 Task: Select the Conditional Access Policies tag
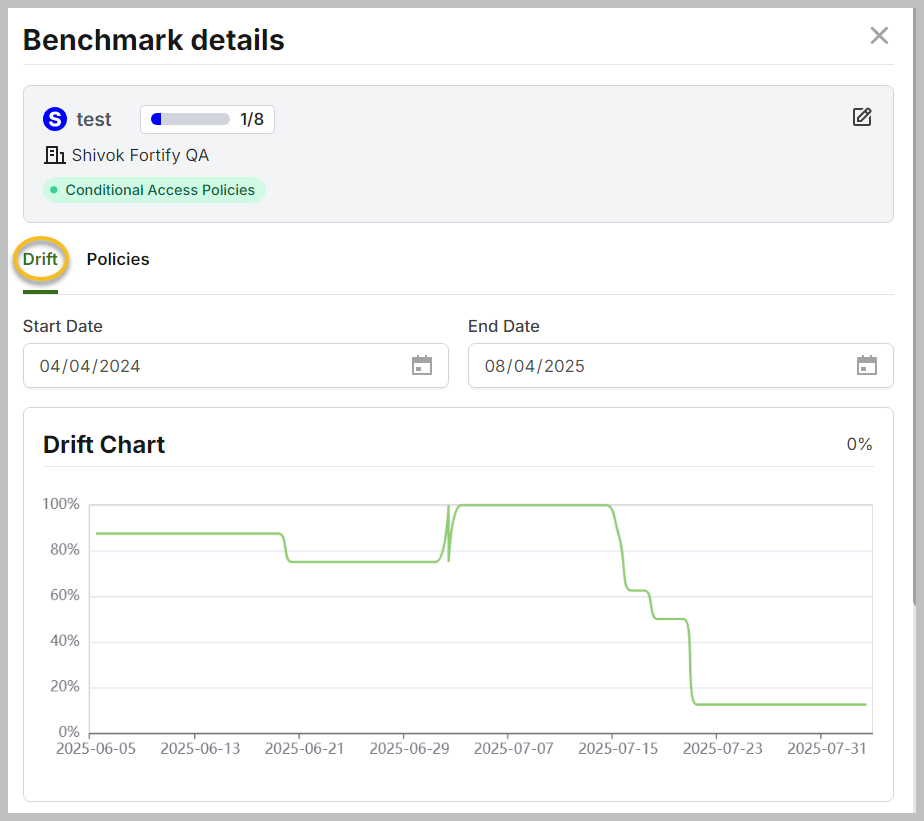click(154, 190)
